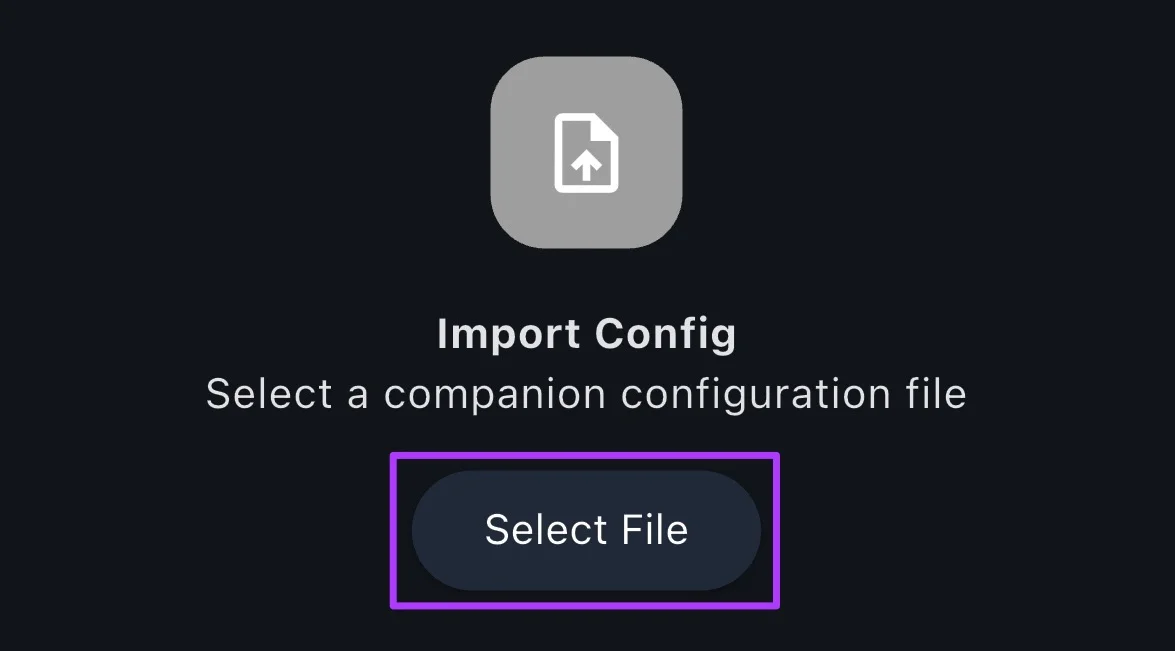The image size is (1175, 651).
Task: Click the companion configuration file description text
Action: tap(586, 394)
